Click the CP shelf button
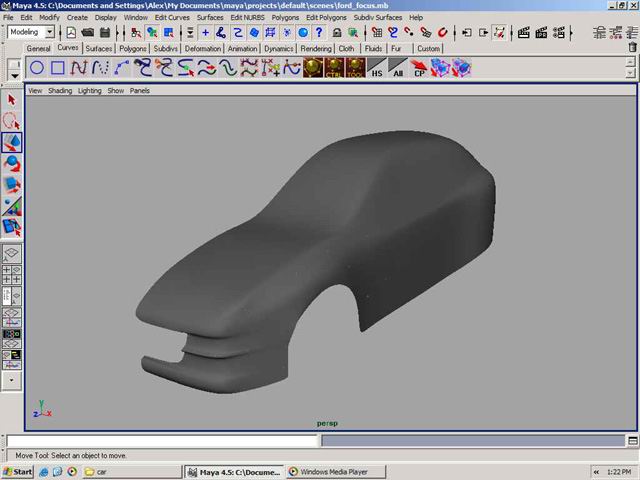This screenshot has width=640, height=480. (x=420, y=69)
